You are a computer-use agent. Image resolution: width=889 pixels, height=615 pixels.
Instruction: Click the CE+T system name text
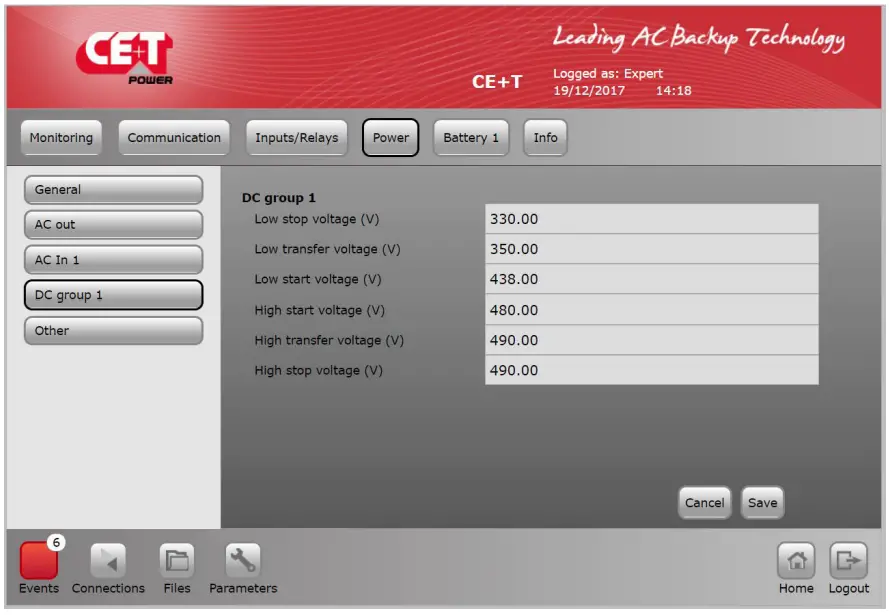tap(497, 82)
